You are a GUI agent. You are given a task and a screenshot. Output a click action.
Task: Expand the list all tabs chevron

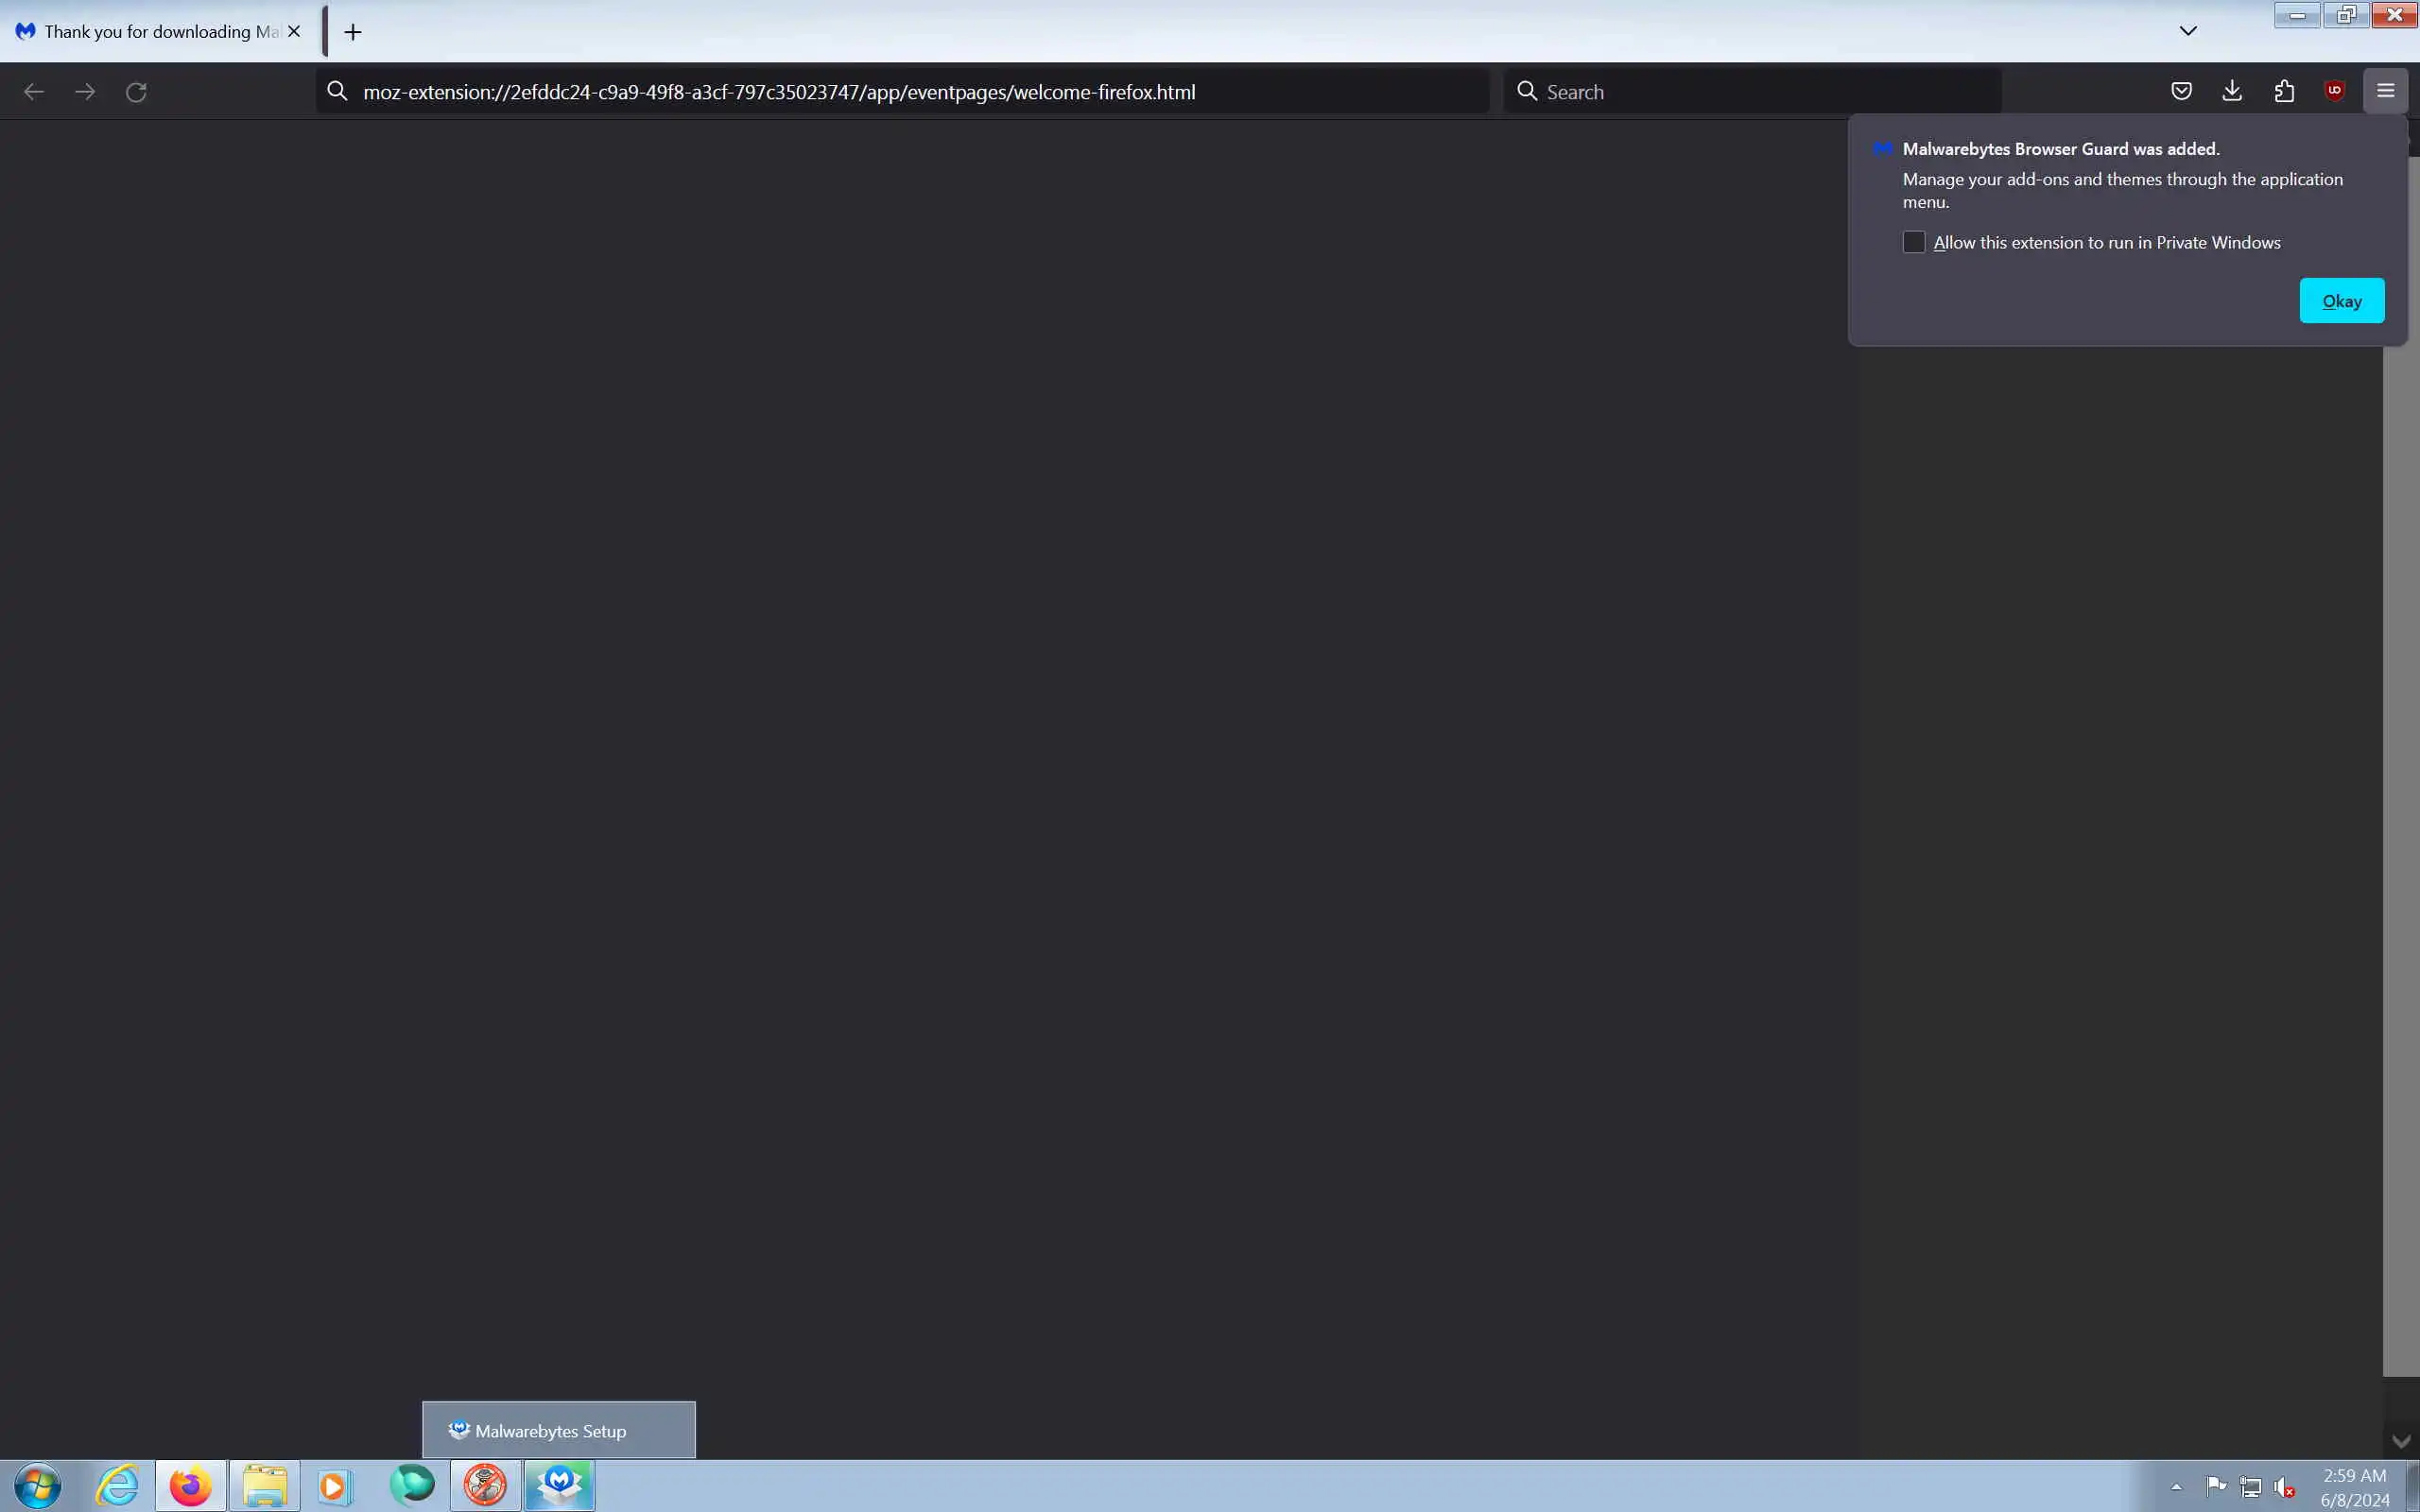click(2188, 31)
